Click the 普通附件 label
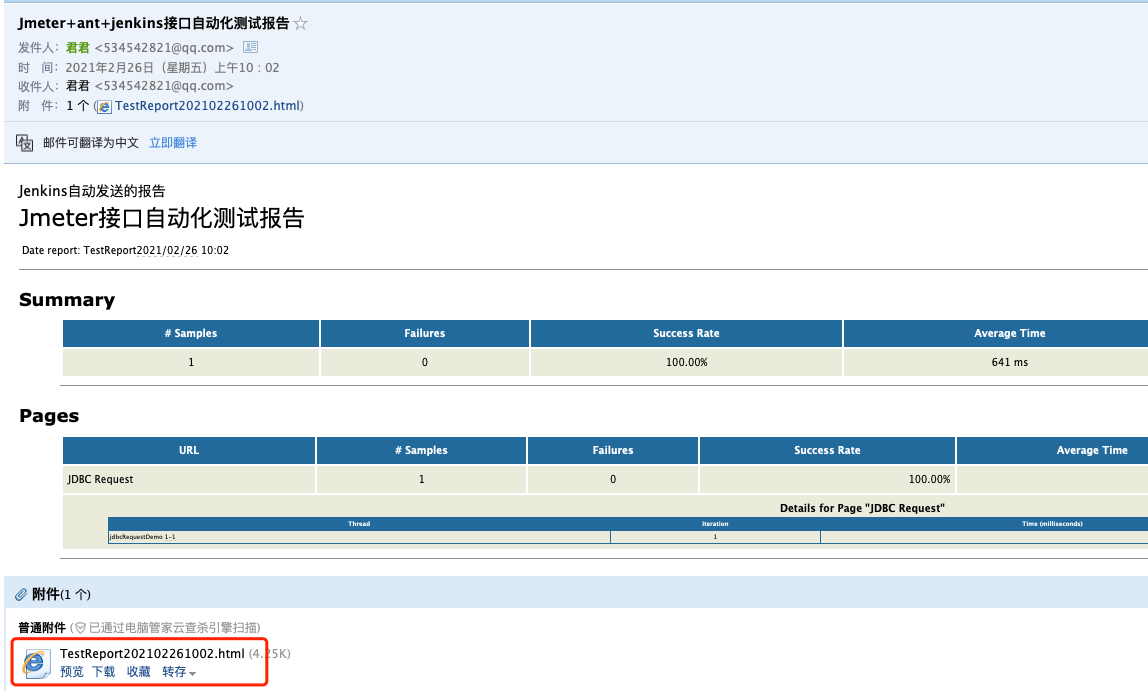The height and width of the screenshot is (691, 1148). point(42,627)
